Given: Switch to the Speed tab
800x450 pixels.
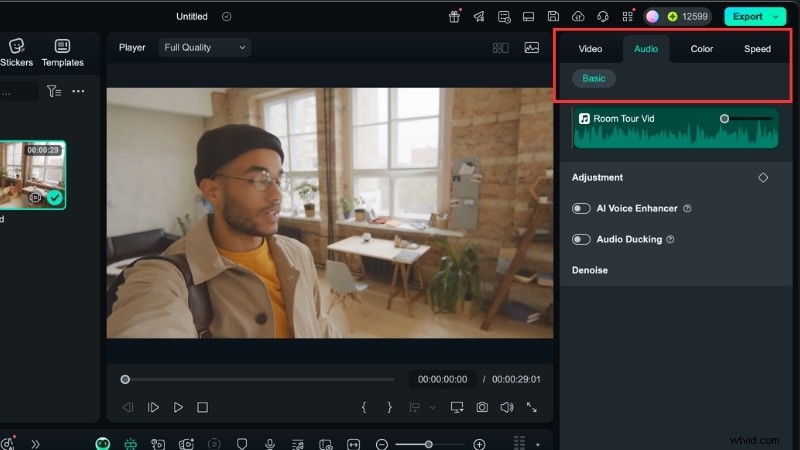Looking at the screenshot, I should [757, 49].
